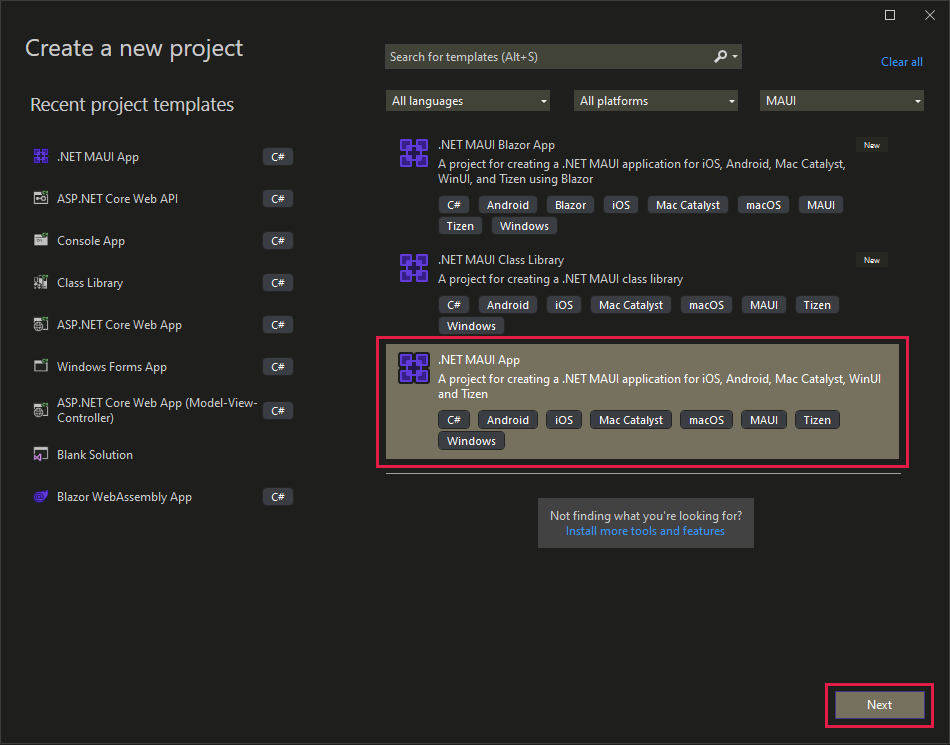Click the .NET MAUI App icon in recent templates
Screen dimensions: 950x745
click(x=41, y=156)
